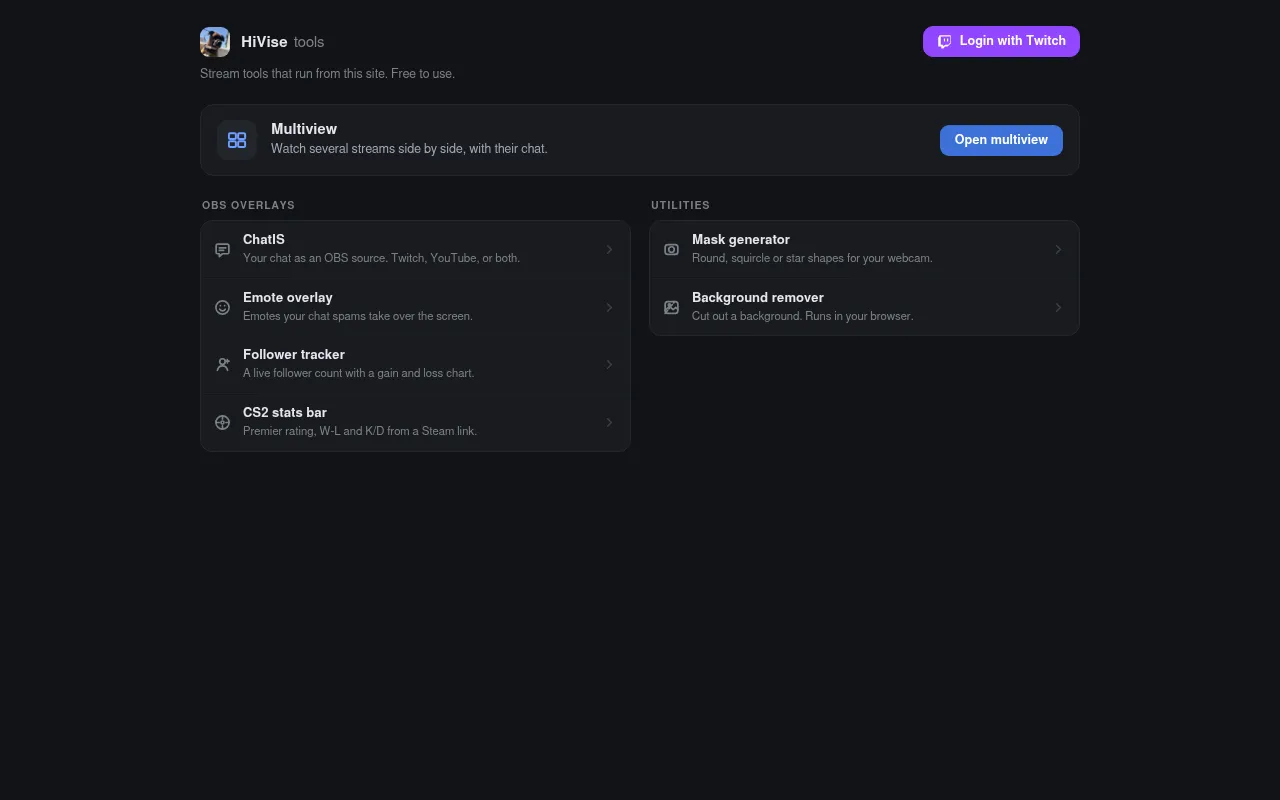Open Background remover via its chevron arrow

pyautogui.click(x=1058, y=307)
